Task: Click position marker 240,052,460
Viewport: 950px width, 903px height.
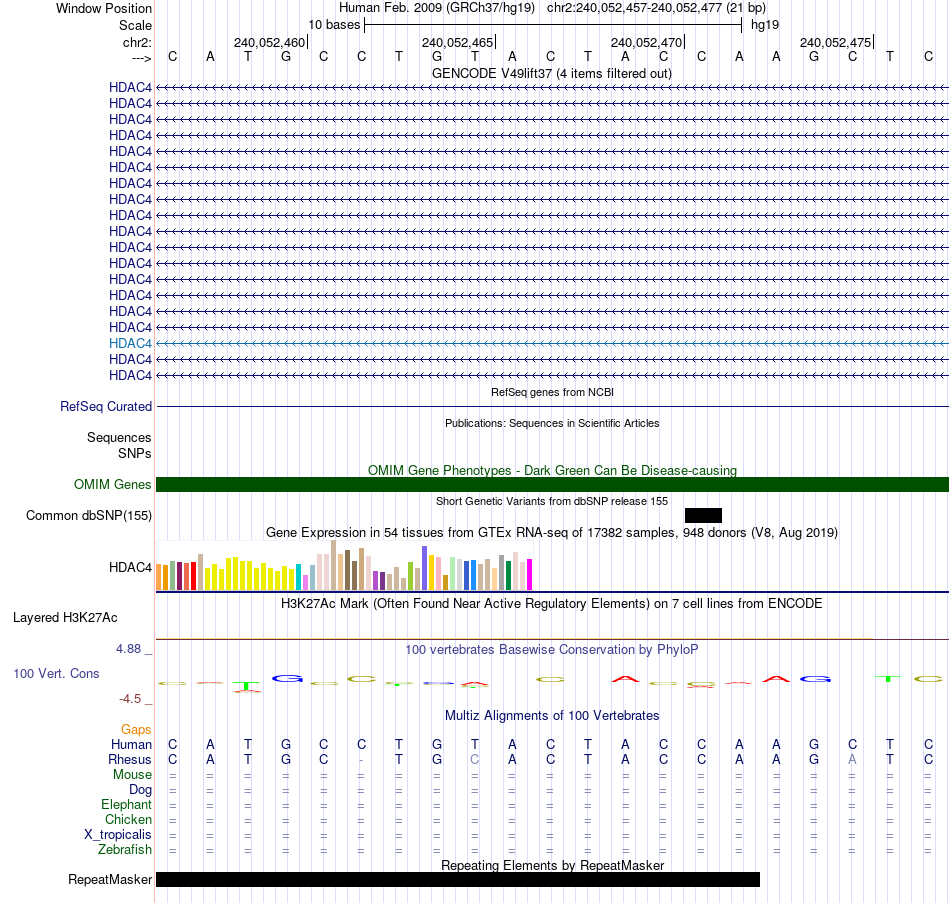Action: (x=270, y=42)
